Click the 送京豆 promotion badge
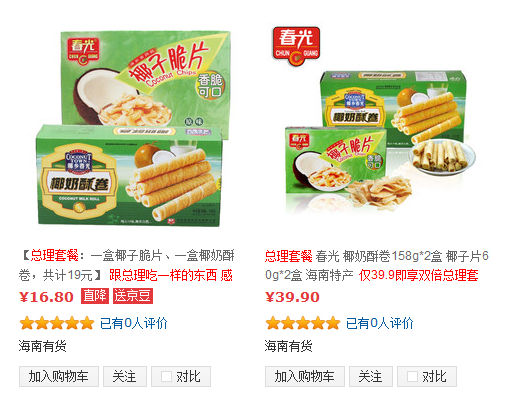 coord(132,296)
